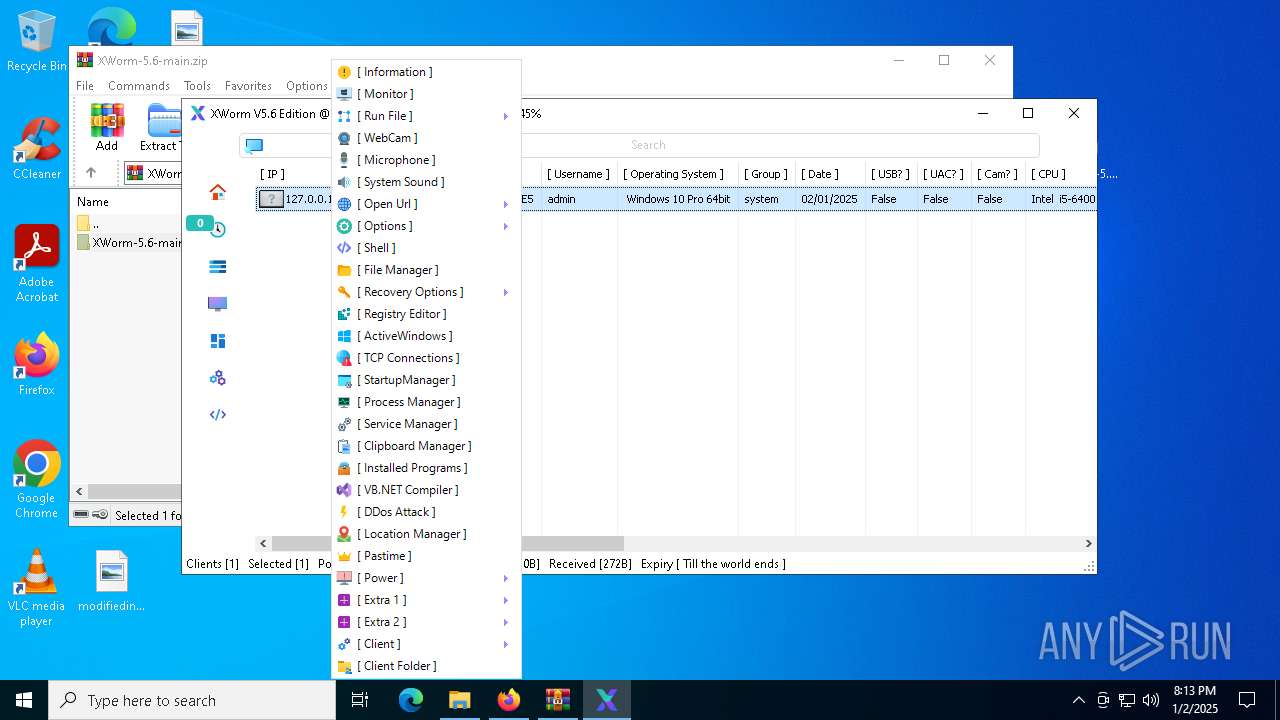Click the XWorm sidebar code brackets icon
1280x720 pixels.
(217, 415)
